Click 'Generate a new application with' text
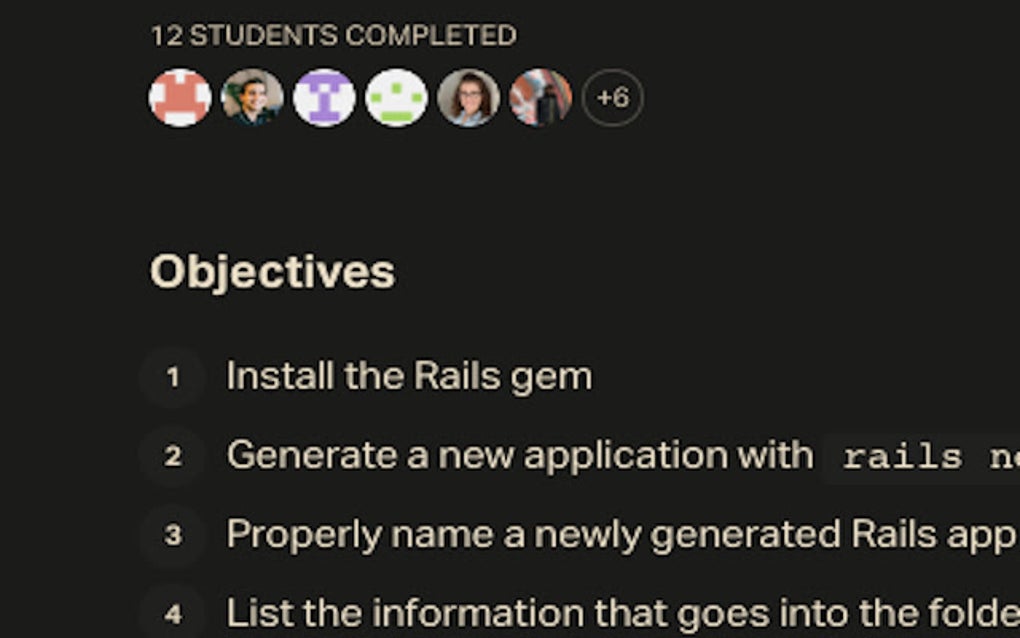Image resolution: width=1020 pixels, height=638 pixels. [519, 456]
